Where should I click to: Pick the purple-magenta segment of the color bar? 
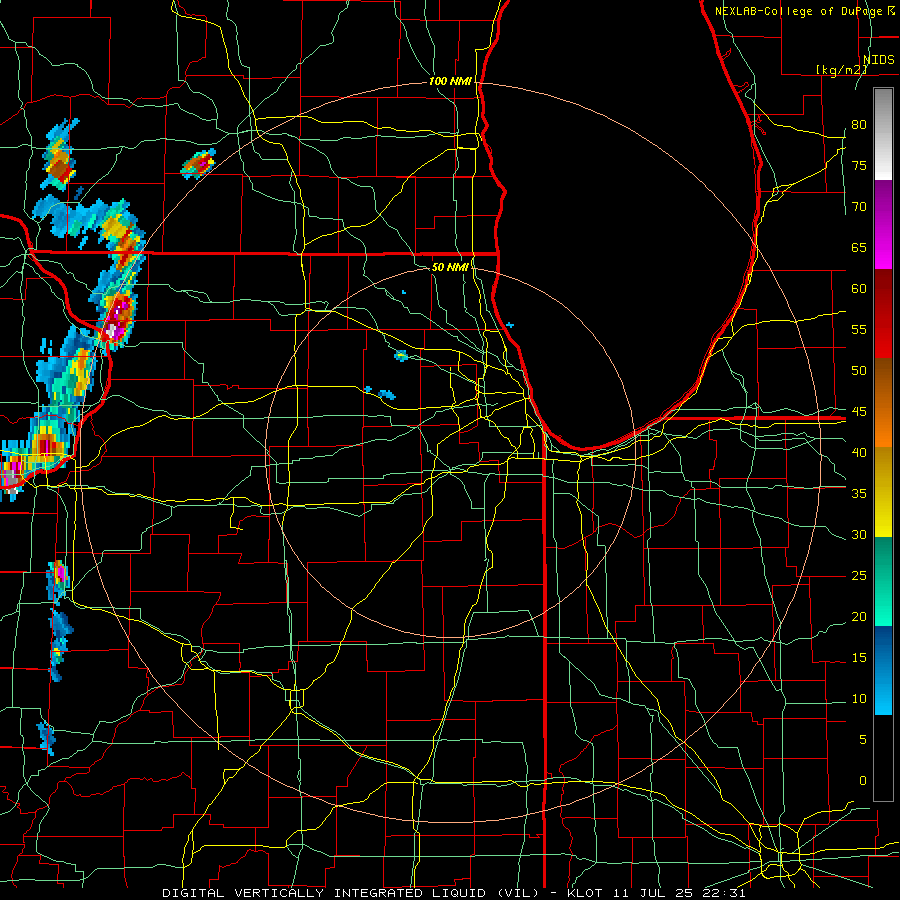click(883, 224)
